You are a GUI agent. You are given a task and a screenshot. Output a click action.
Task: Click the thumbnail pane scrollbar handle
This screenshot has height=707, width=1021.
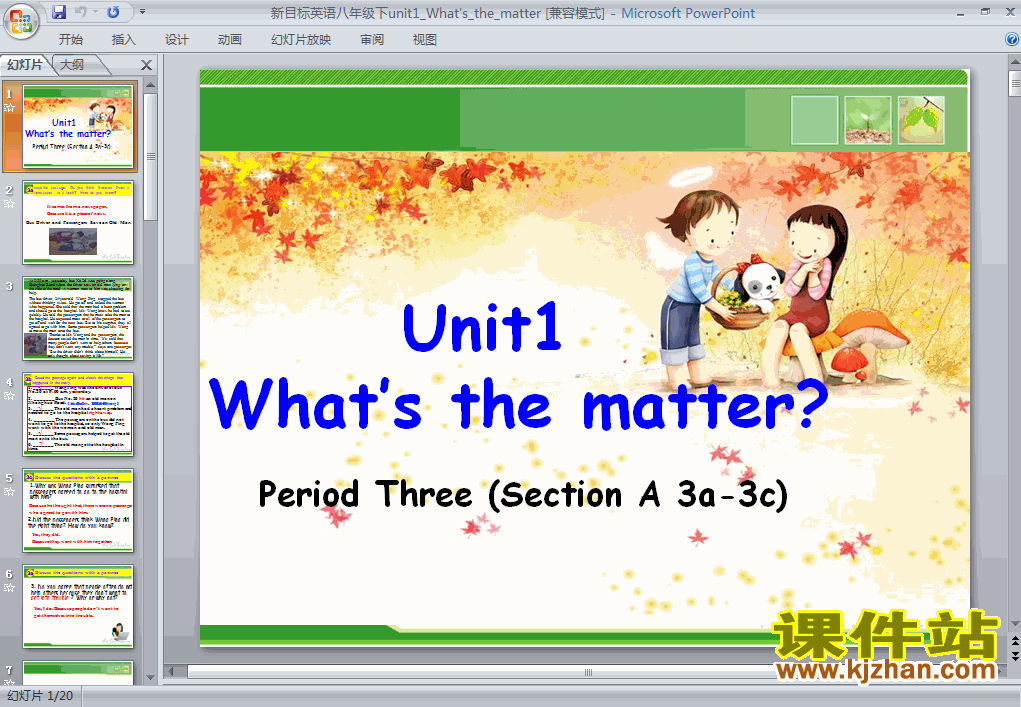pos(150,156)
